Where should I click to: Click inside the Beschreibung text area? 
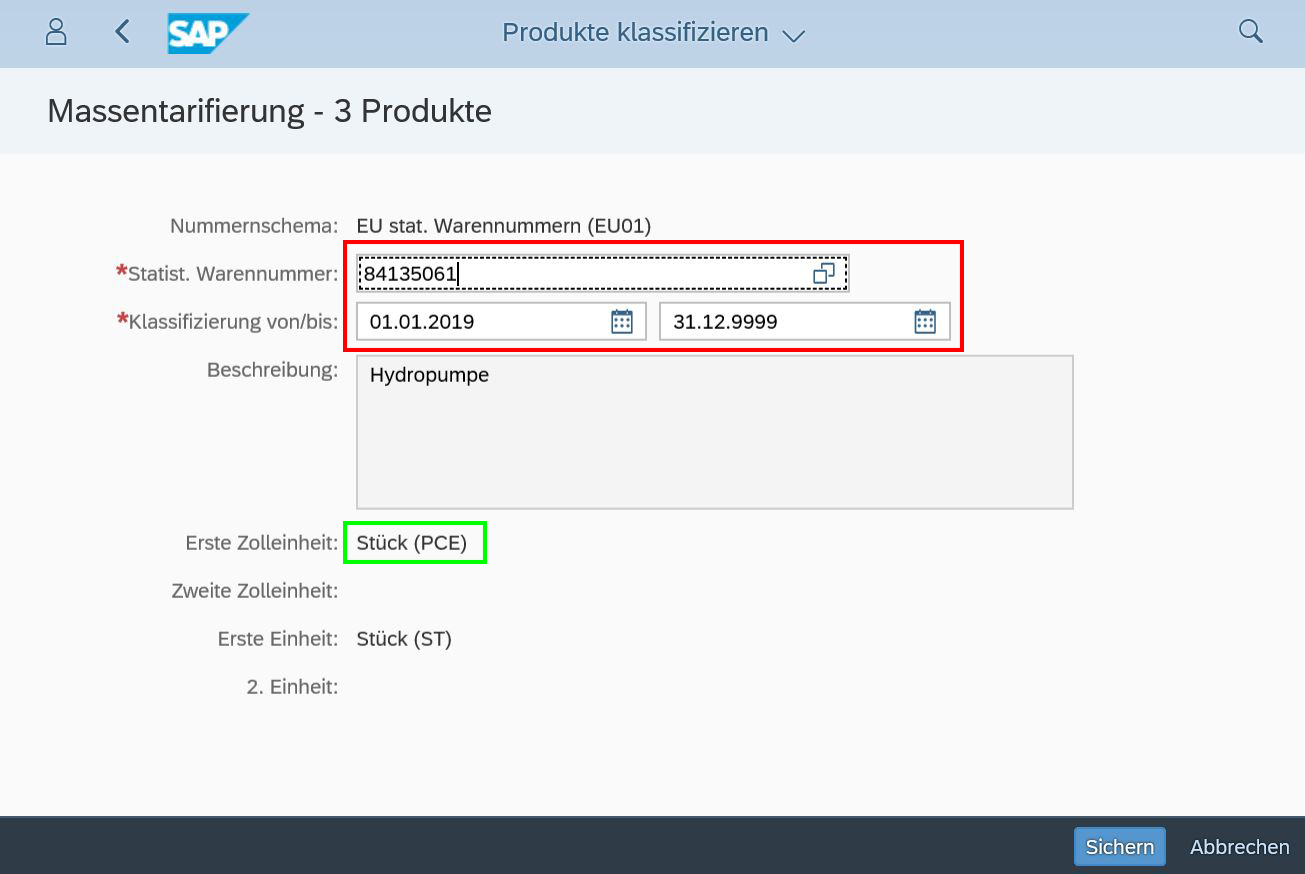(x=714, y=431)
